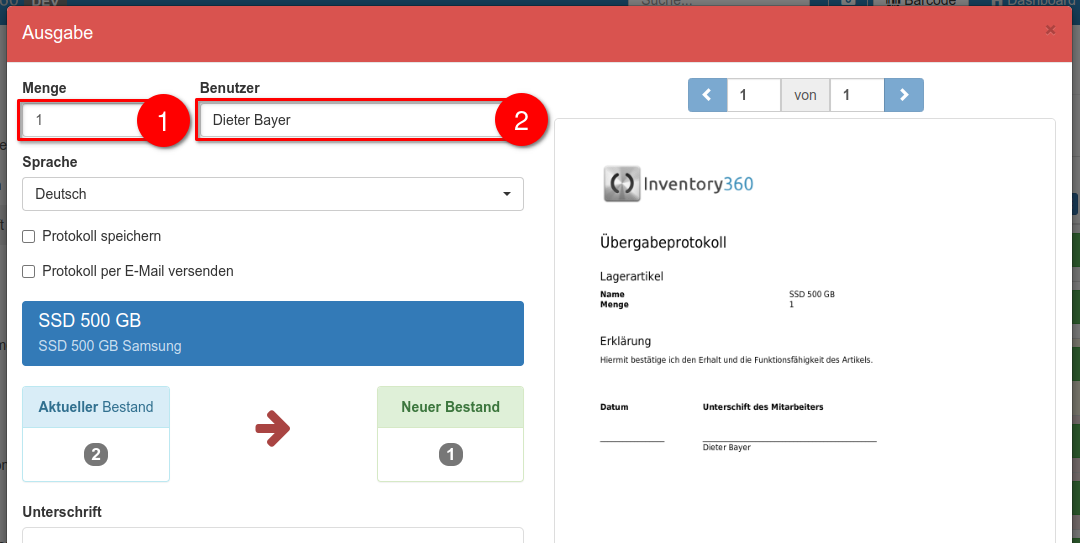Viewport: 1080px width, 543px height.
Task: Click the current page number field
Action: (x=753, y=95)
